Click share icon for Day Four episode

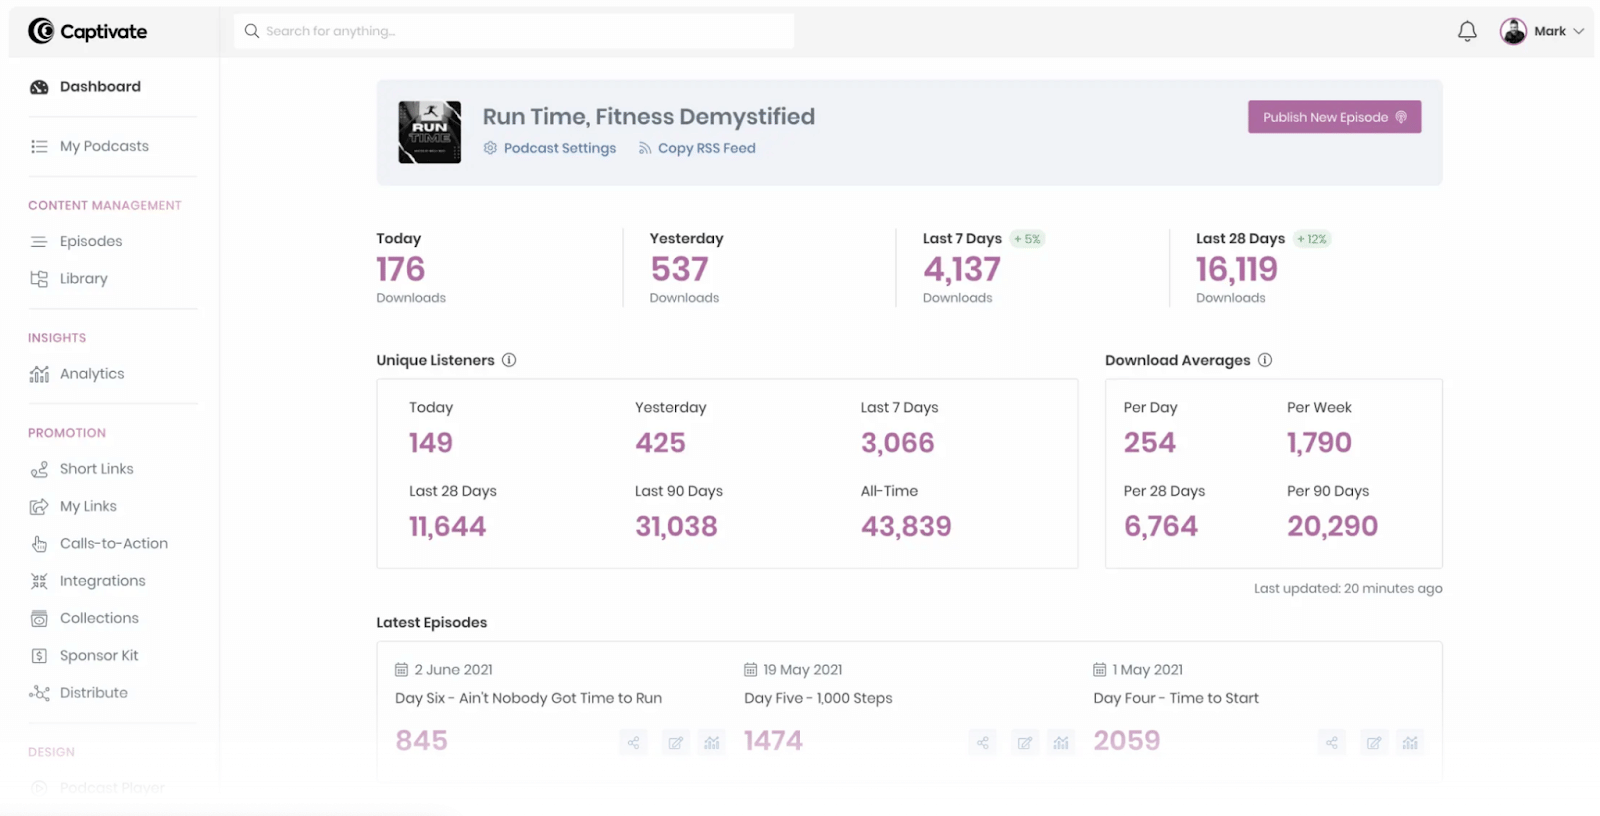[x=1332, y=743]
